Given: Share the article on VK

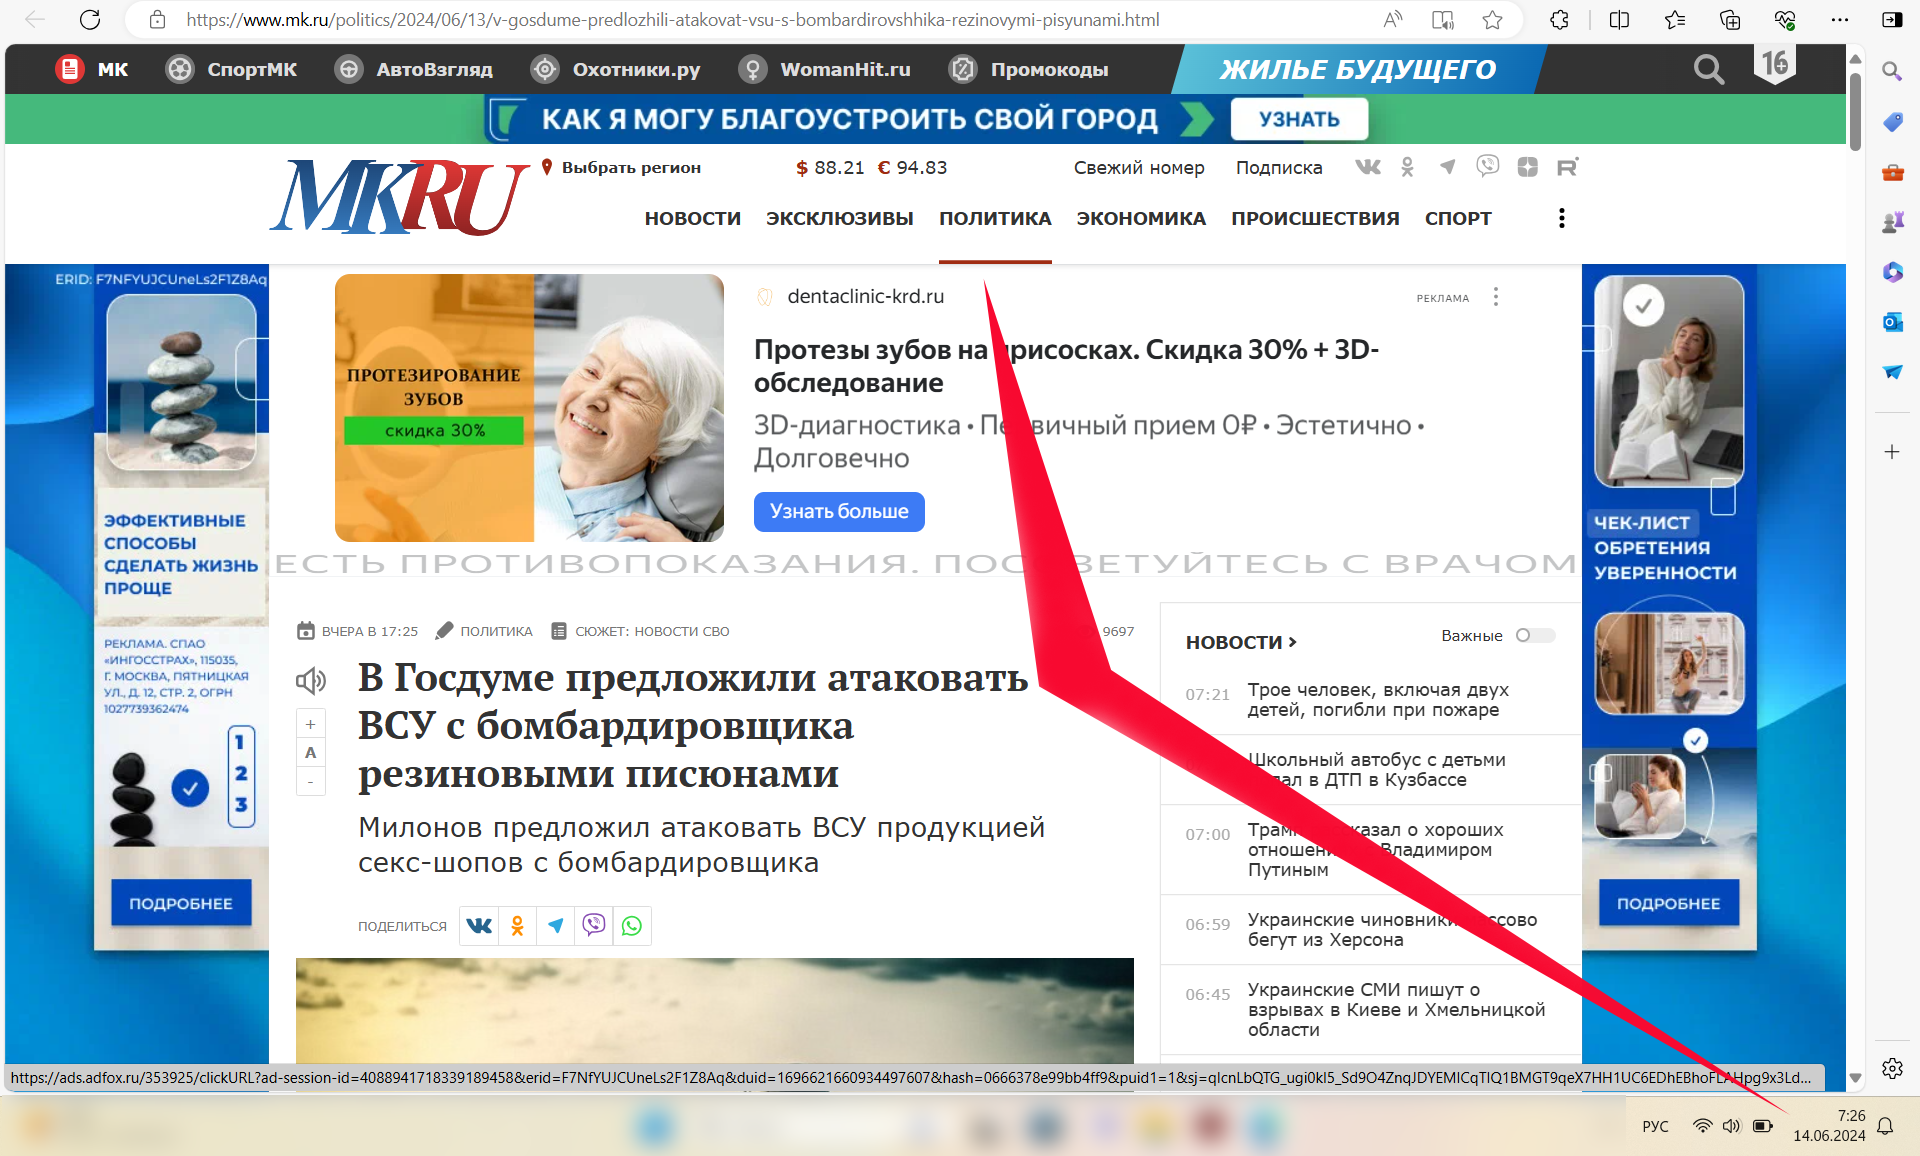Looking at the screenshot, I should 479,925.
